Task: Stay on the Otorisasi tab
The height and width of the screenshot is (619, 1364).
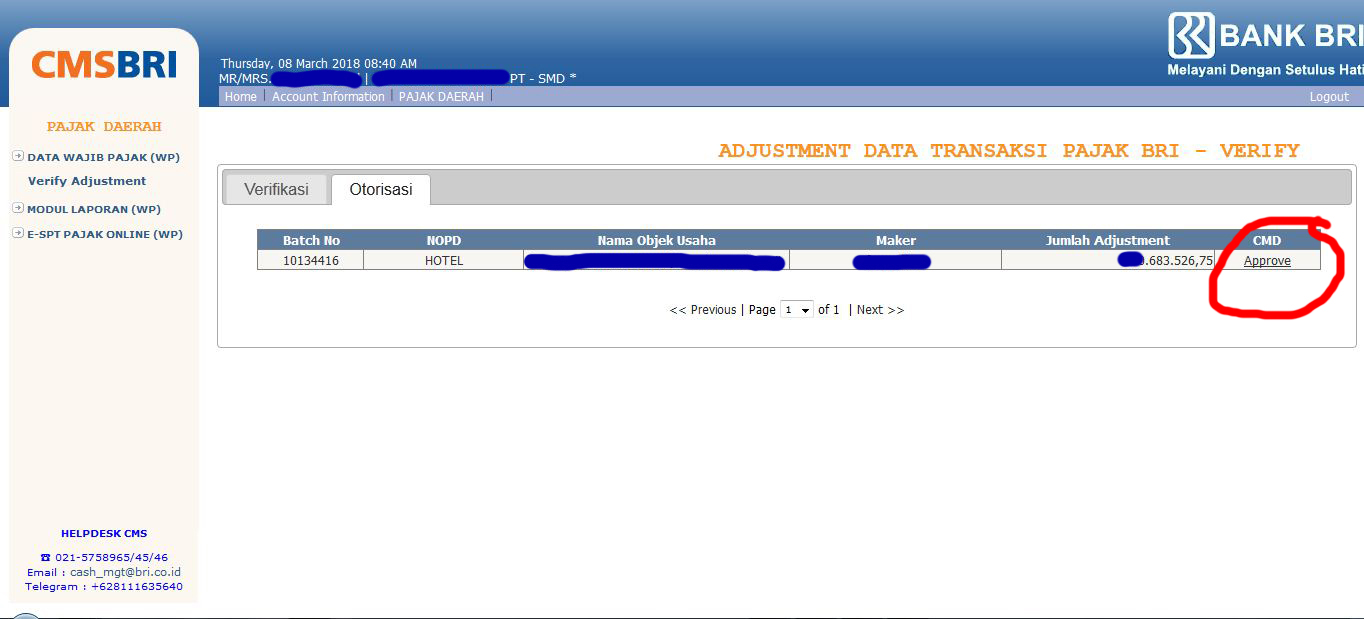Action: (380, 188)
